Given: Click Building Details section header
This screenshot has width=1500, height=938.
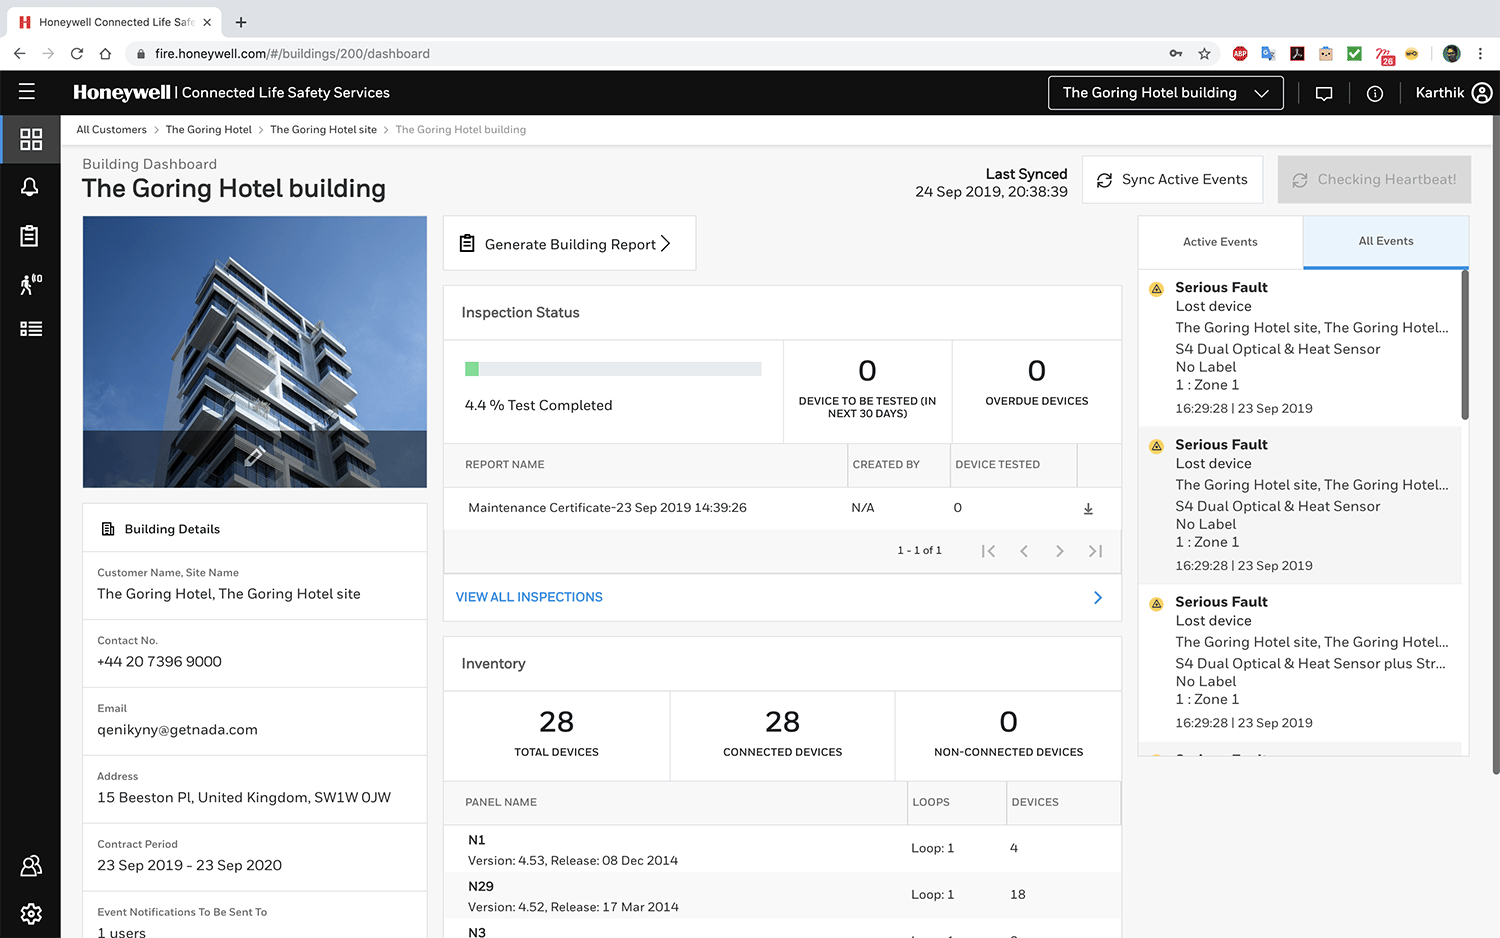Looking at the screenshot, I should pyautogui.click(x=255, y=529).
